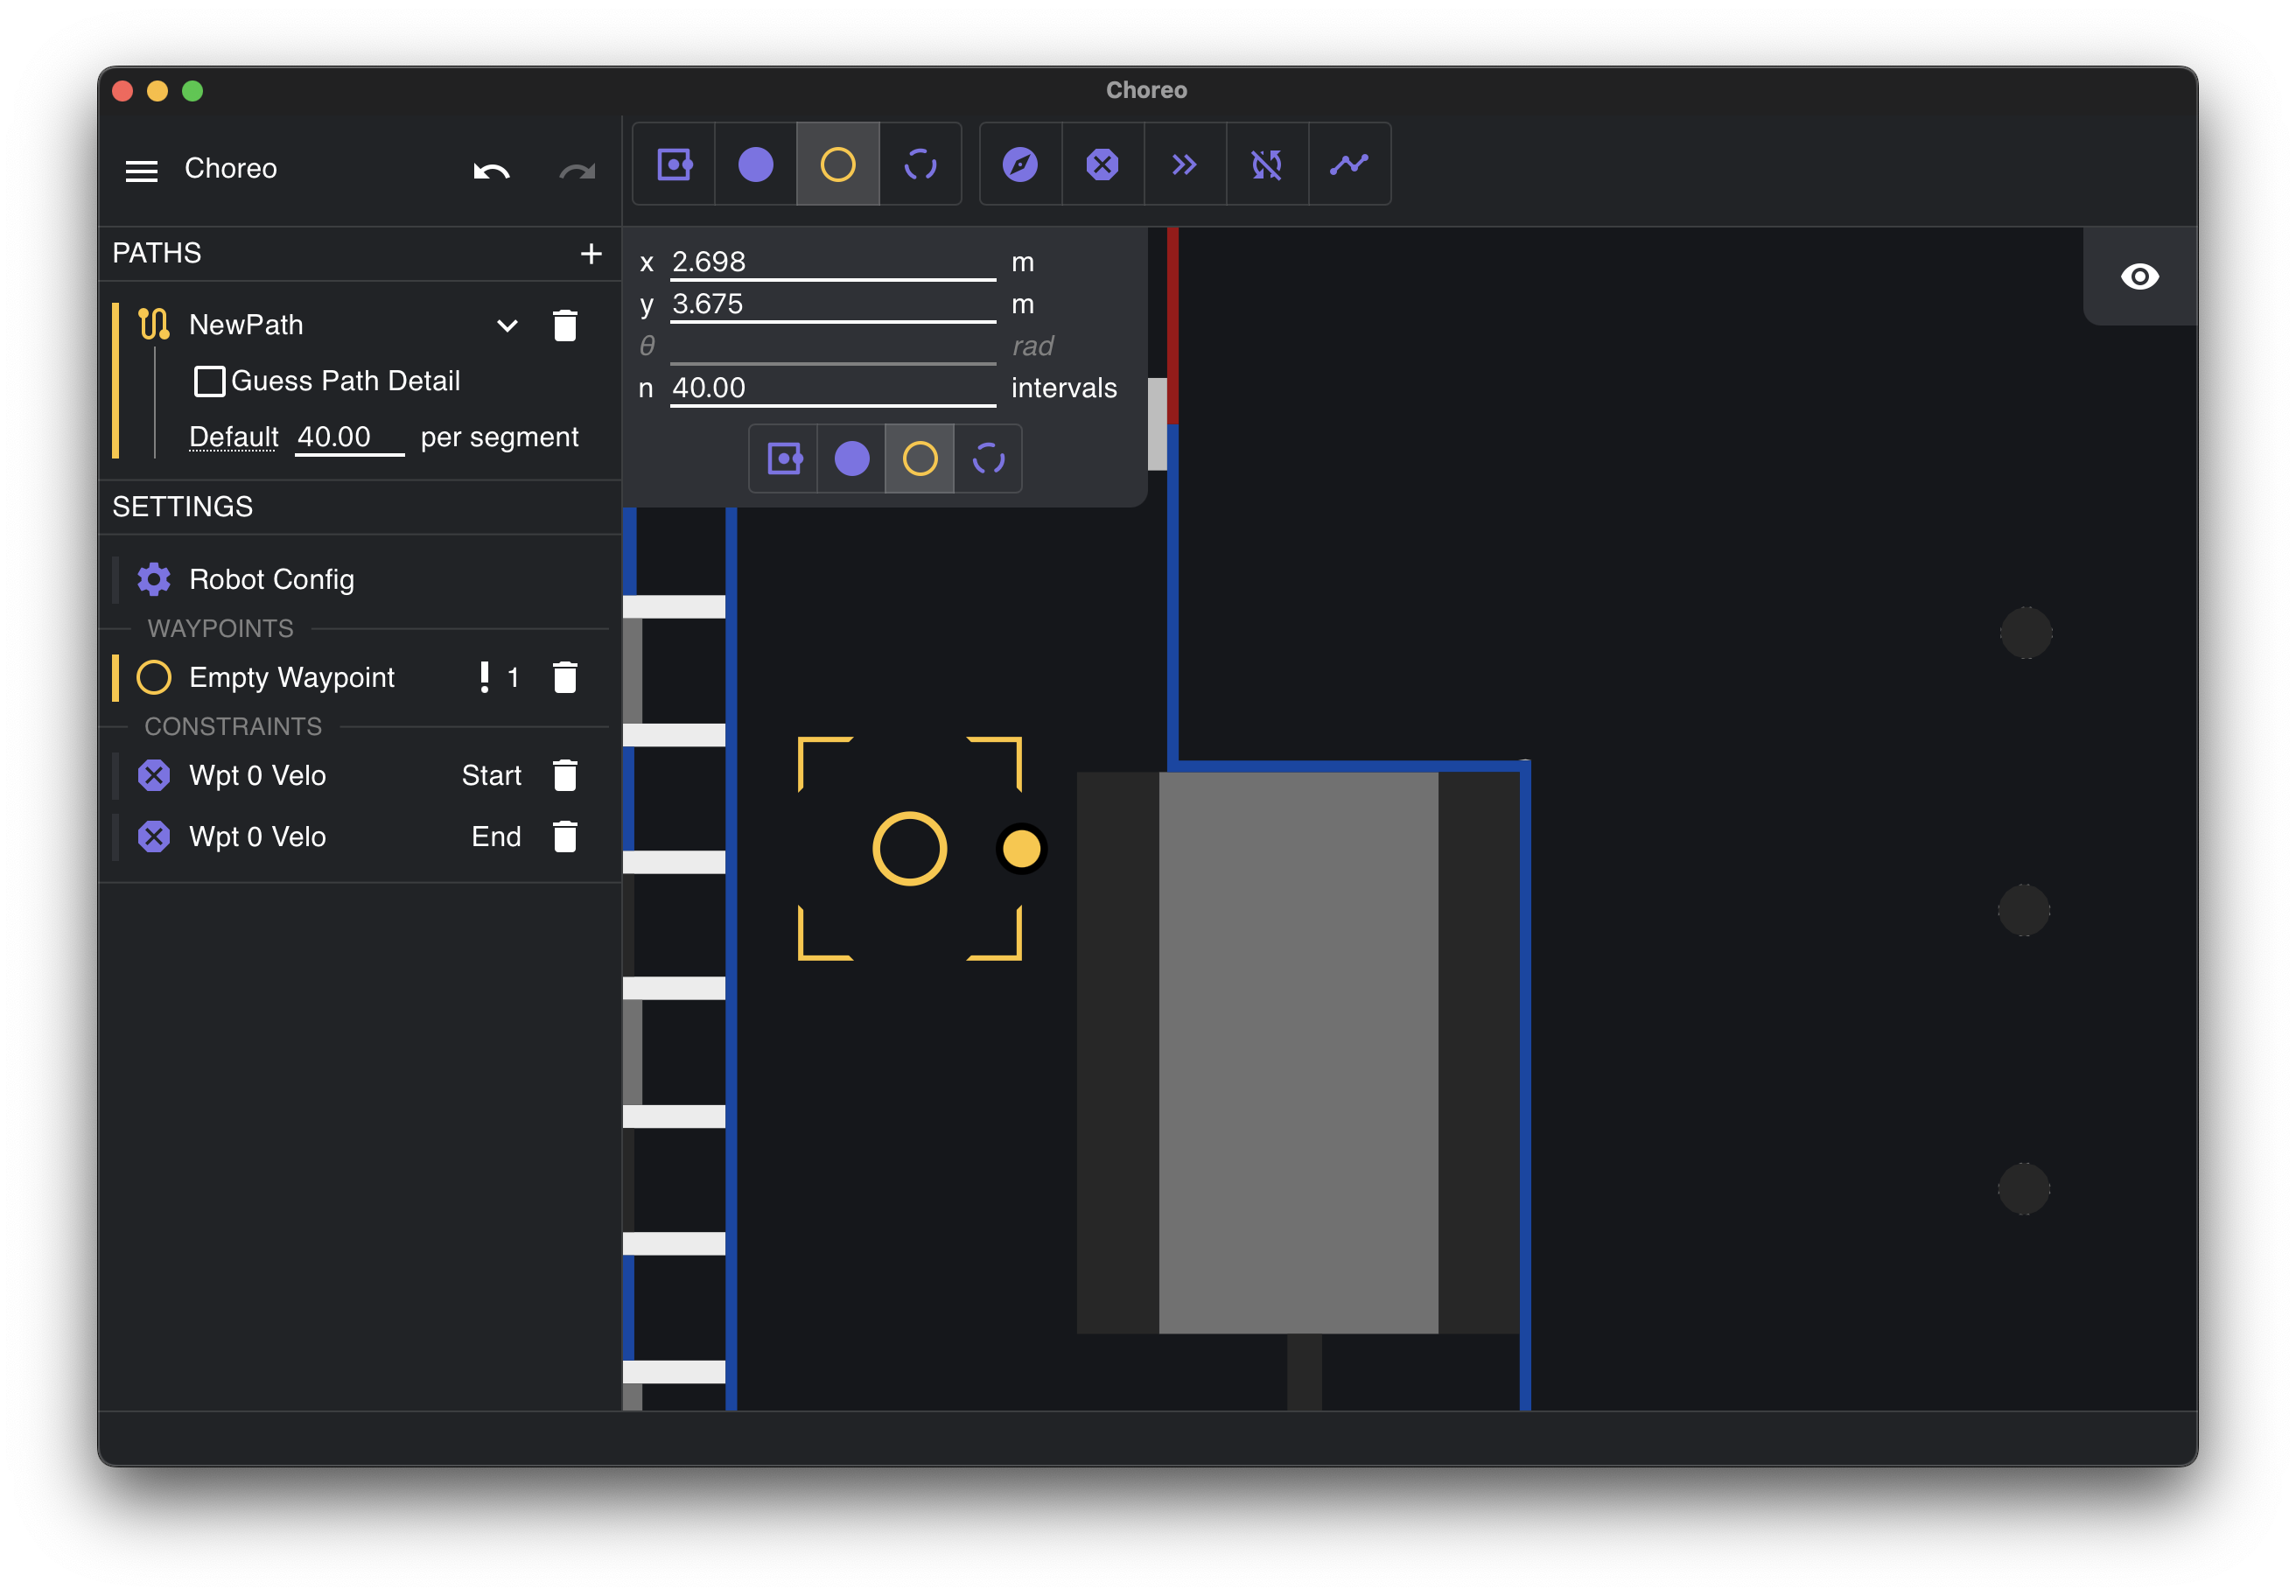Select the max velocity double-chevron tool
The width and height of the screenshot is (2296, 1596).
coord(1184,164)
